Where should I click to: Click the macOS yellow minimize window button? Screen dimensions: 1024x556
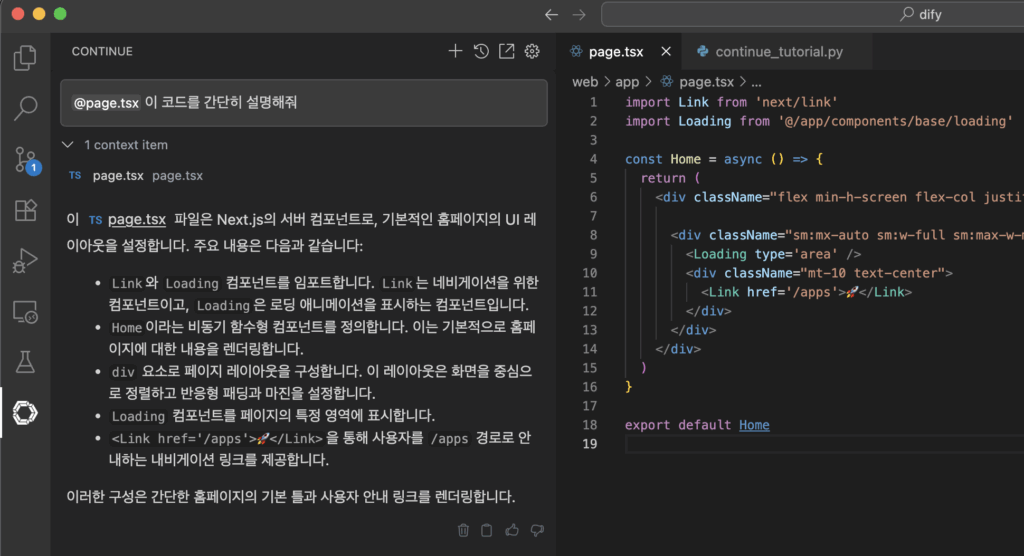pyautogui.click(x=39, y=14)
